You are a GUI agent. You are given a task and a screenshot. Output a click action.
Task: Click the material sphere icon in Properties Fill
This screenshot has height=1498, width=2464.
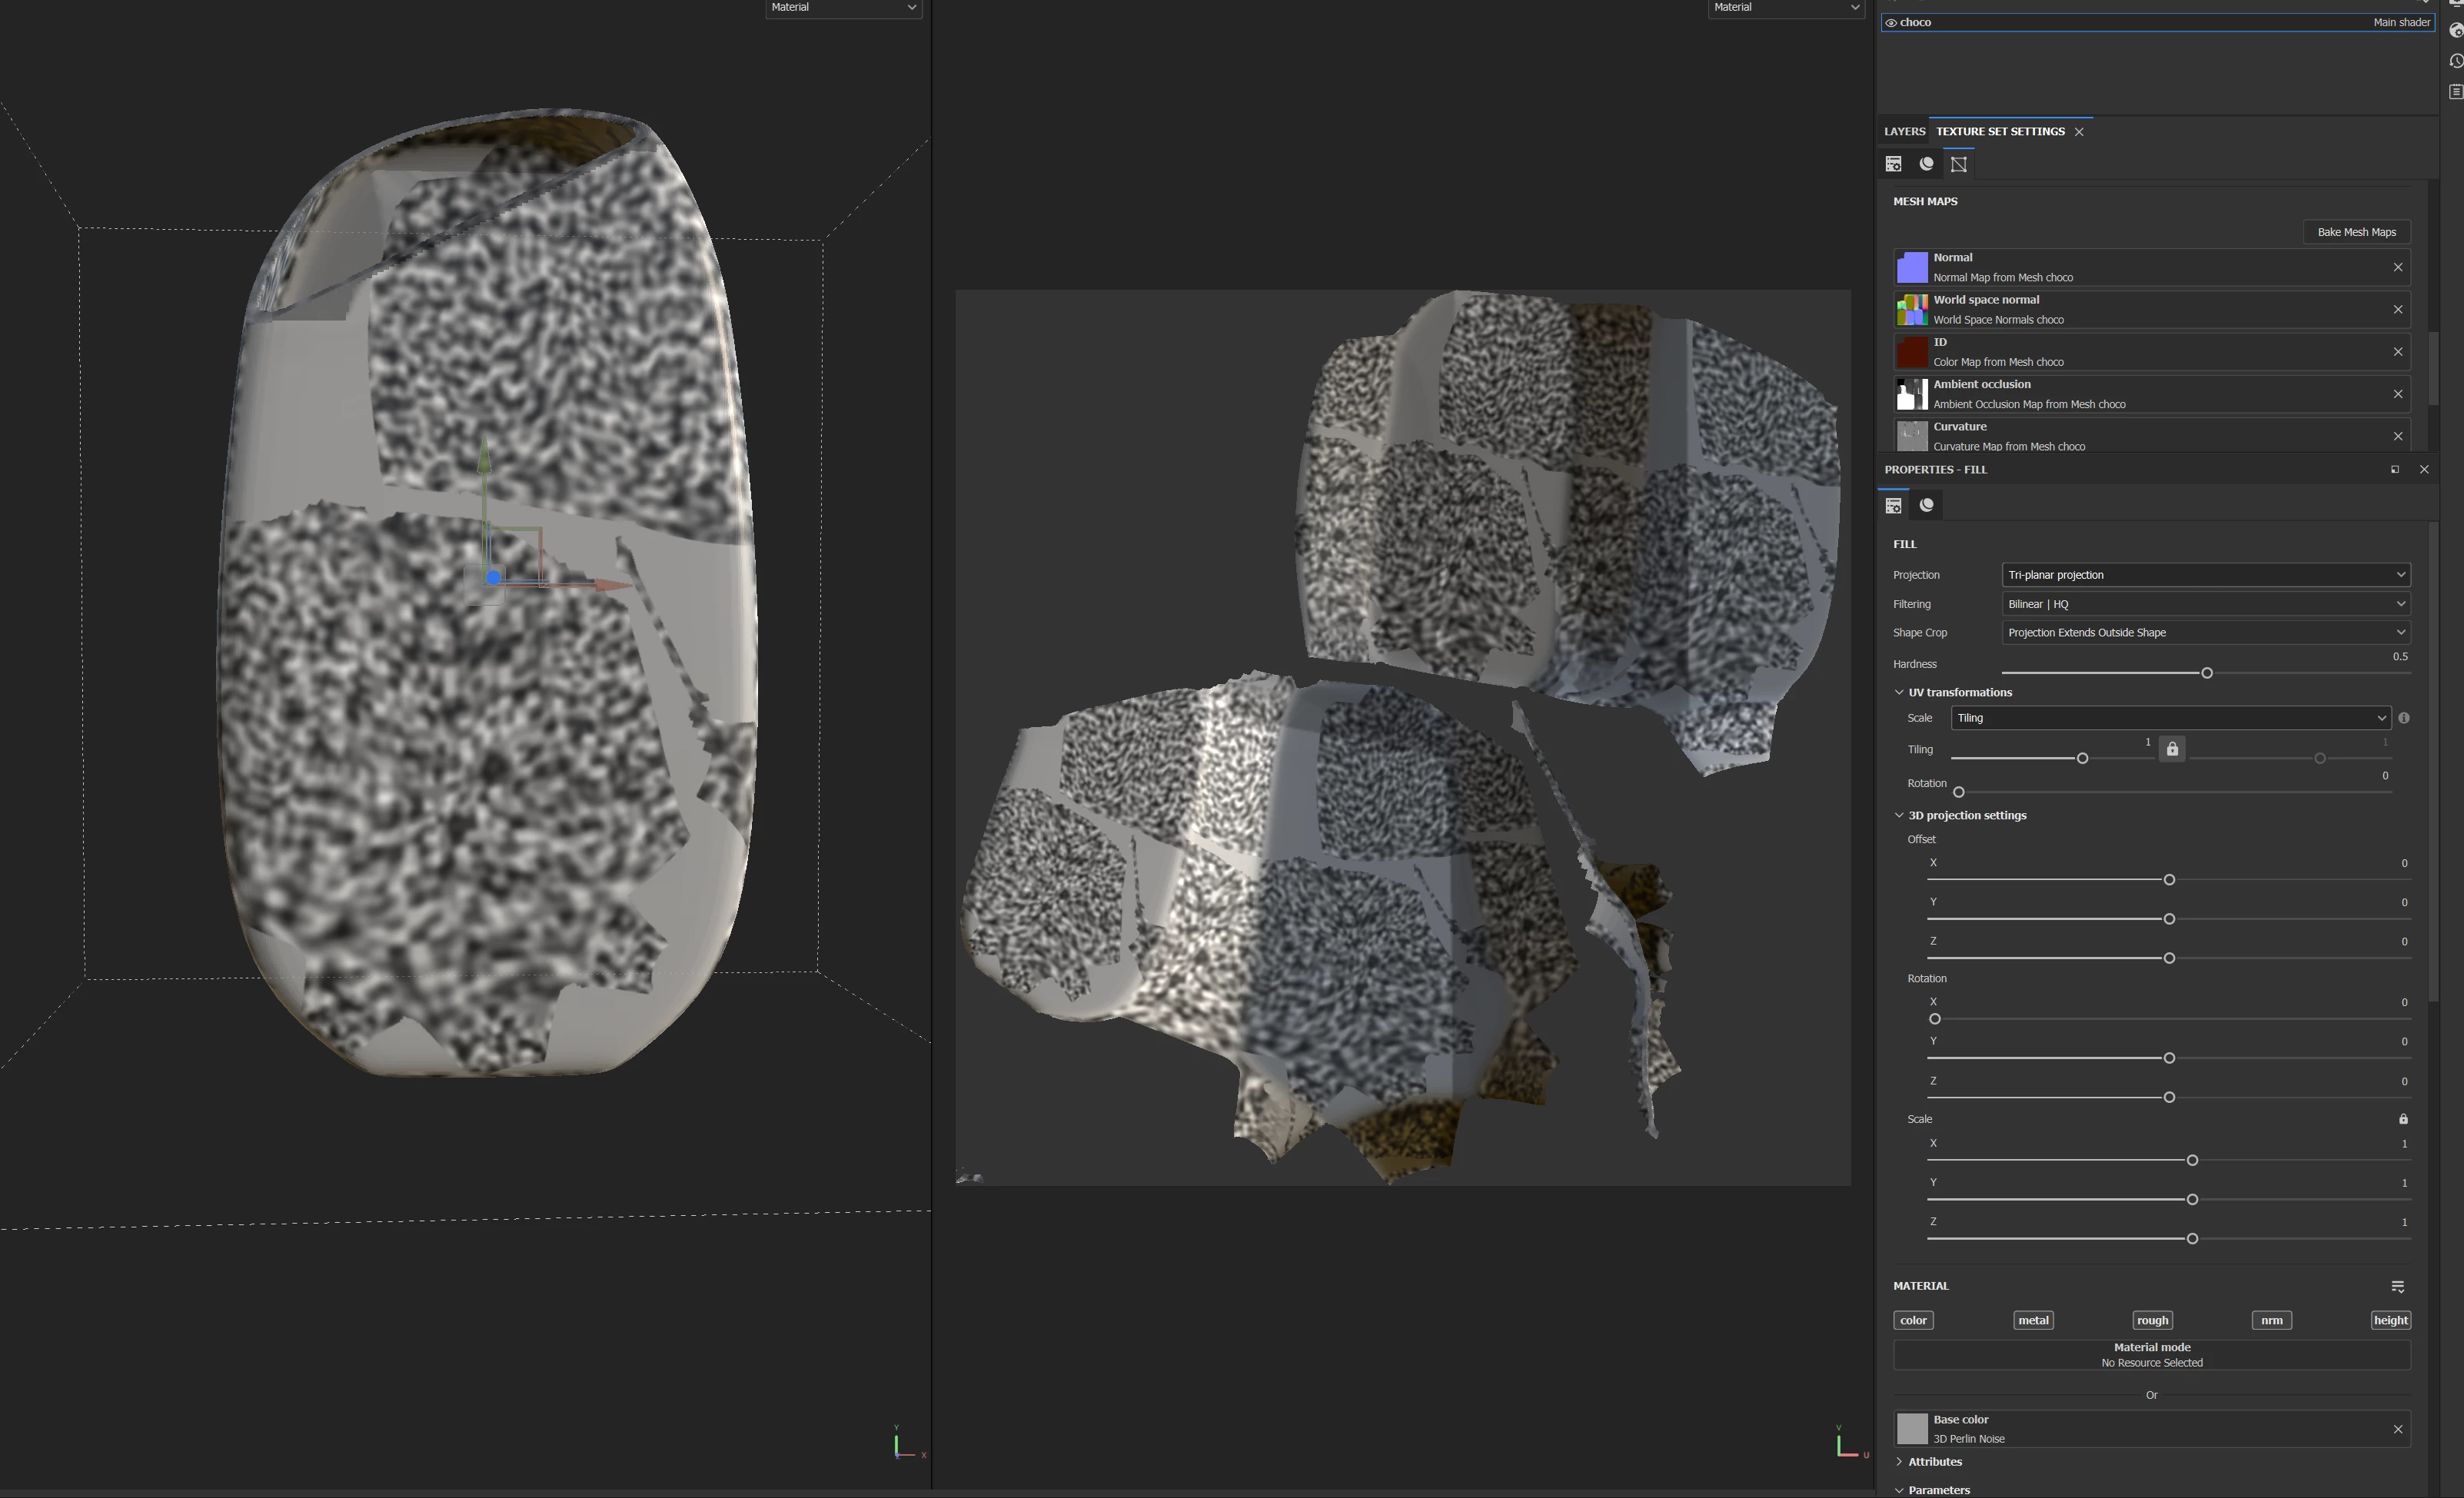pyautogui.click(x=1926, y=505)
